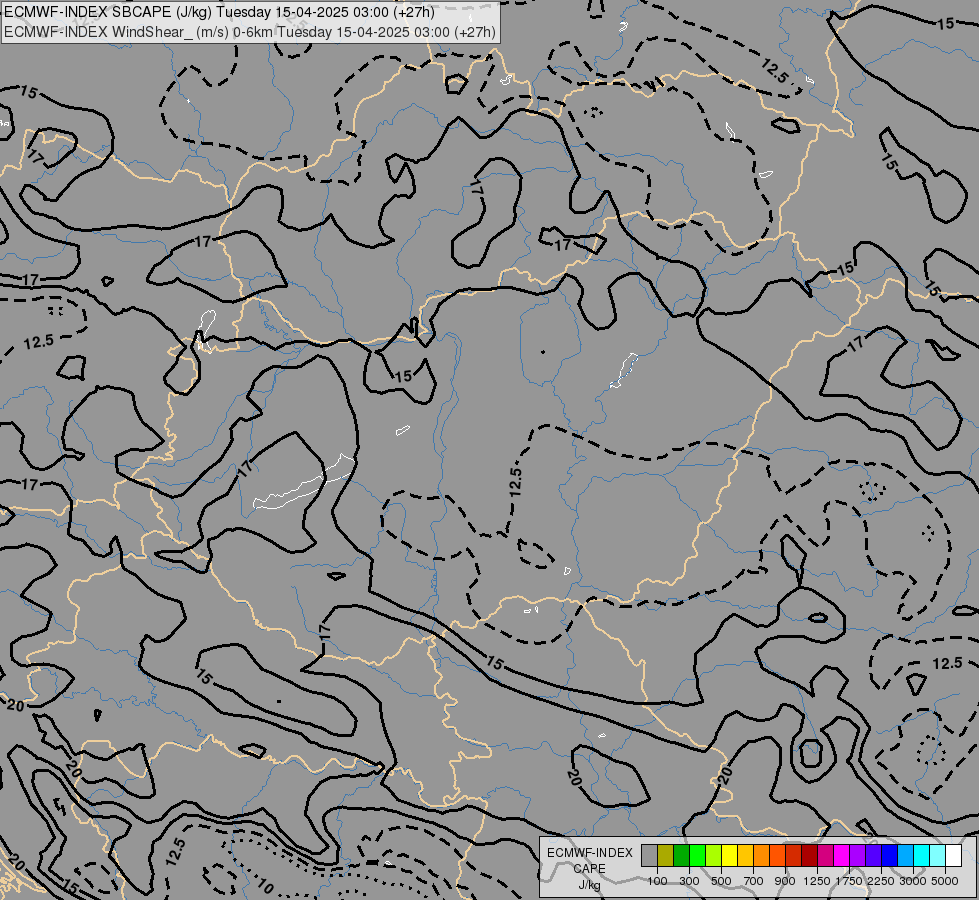Select the pure blue legend swatch
Viewport: 979px width, 900px height.
(x=889, y=855)
